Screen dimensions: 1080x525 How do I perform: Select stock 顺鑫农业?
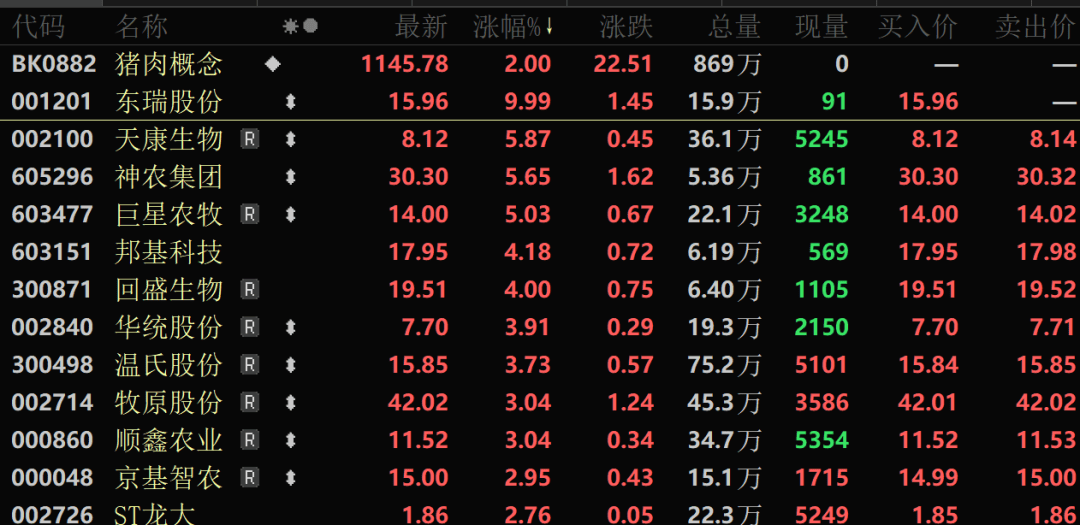(x=169, y=440)
